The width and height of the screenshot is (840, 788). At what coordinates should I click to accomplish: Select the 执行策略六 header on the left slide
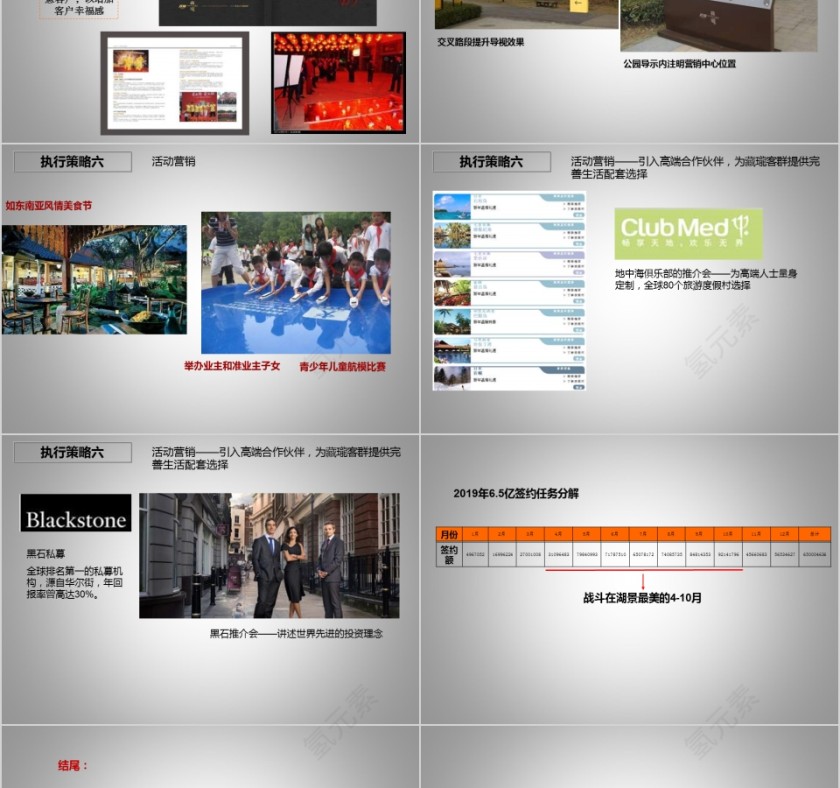tap(72, 160)
